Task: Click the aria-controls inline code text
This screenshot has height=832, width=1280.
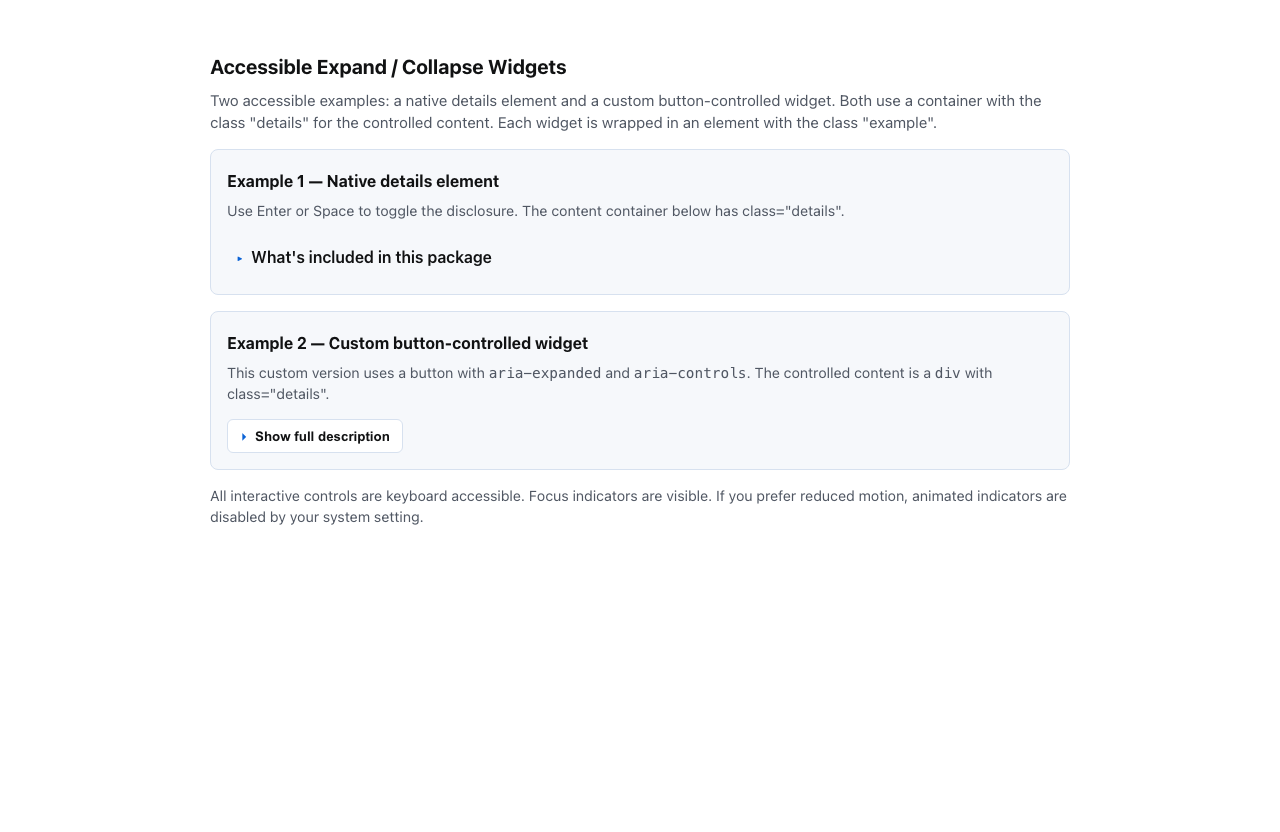Action: pyautogui.click(x=689, y=373)
